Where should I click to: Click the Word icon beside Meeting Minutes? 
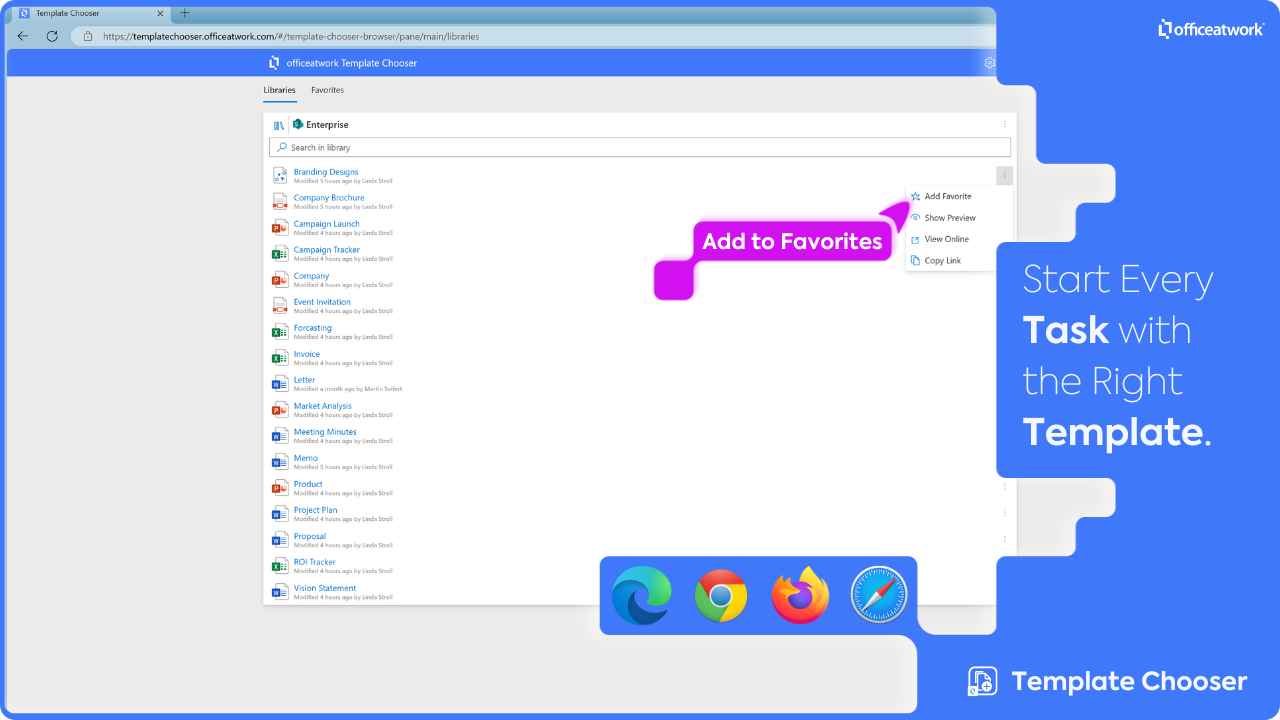pyautogui.click(x=280, y=436)
